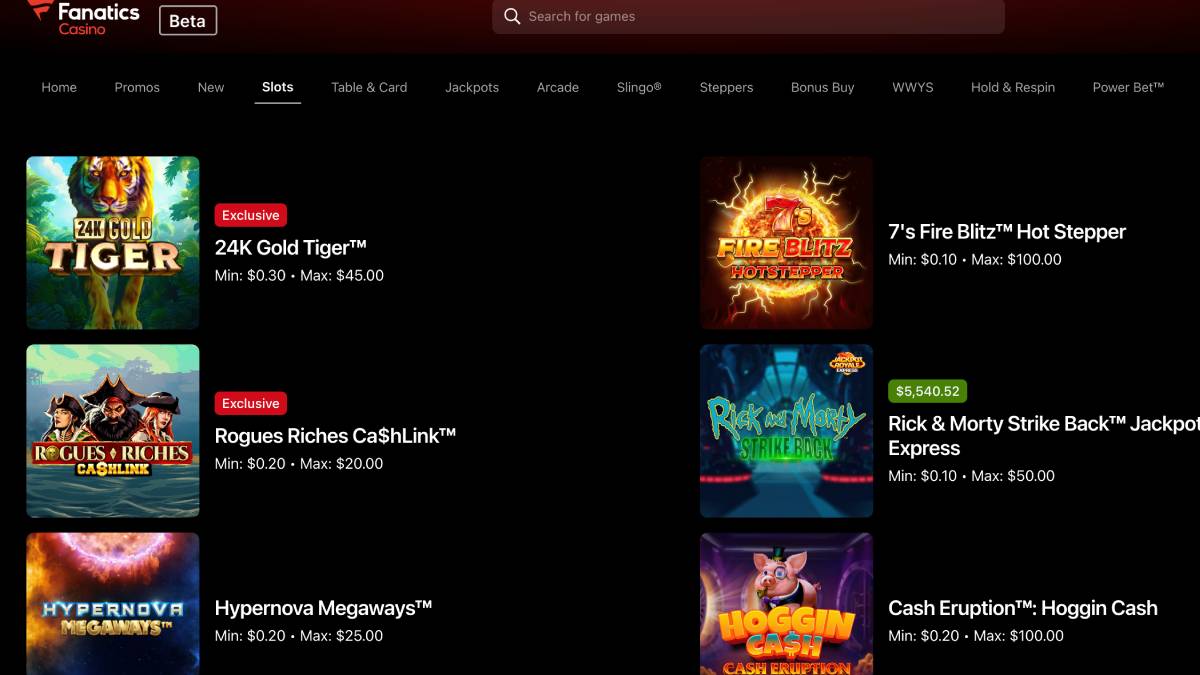Viewport: 1200px width, 675px height.
Task: Click the Fanatics Casino logo
Action: 83,18
